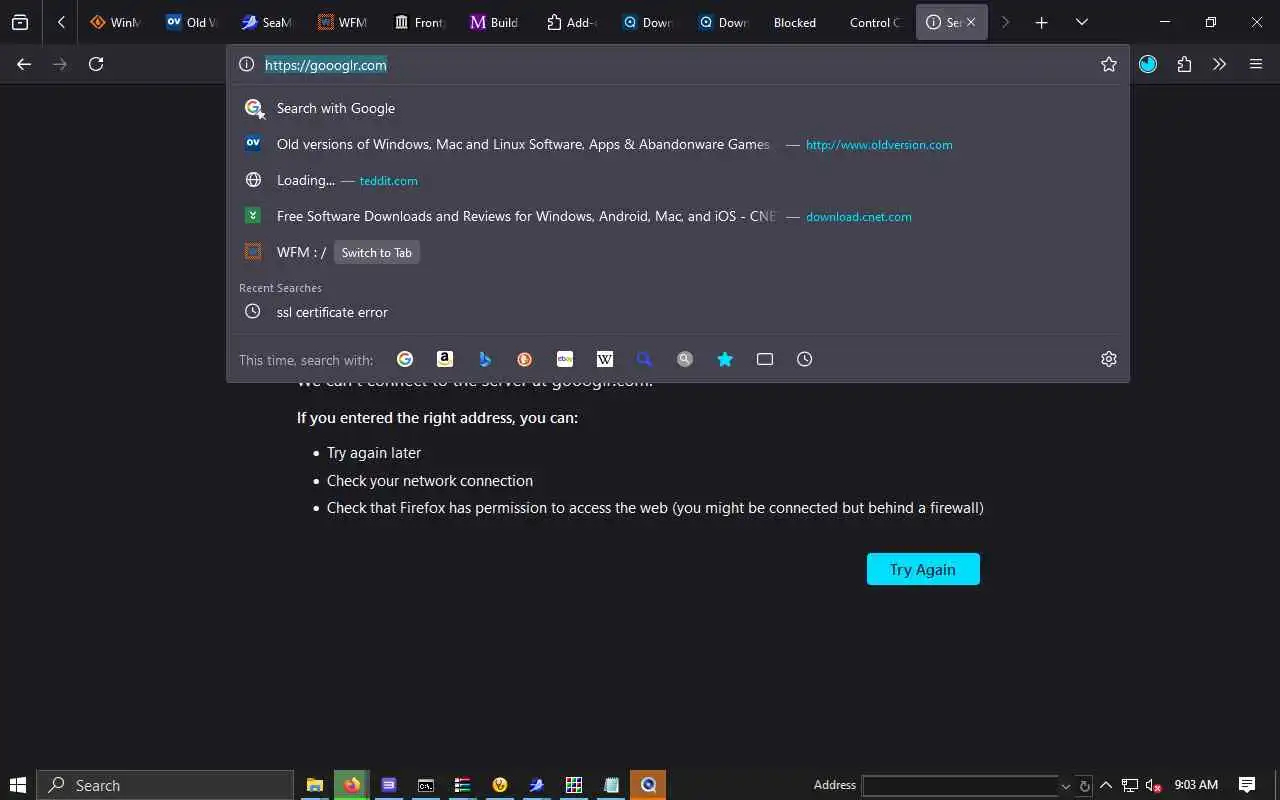Open Command Prompt from taskbar
This screenshot has height=800, width=1280.
426,785
